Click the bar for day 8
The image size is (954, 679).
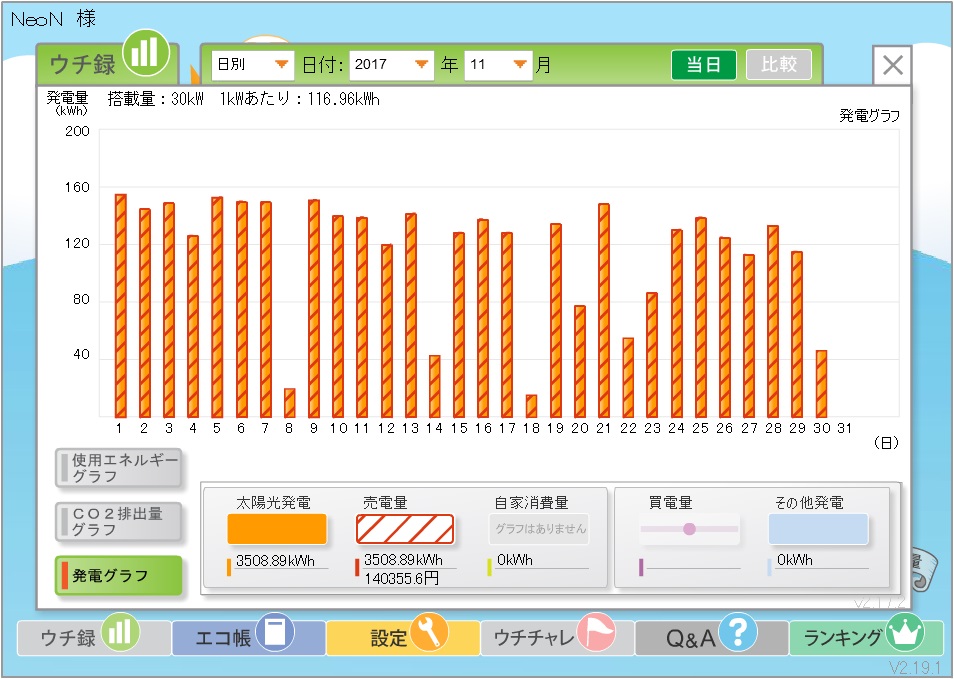[290, 403]
